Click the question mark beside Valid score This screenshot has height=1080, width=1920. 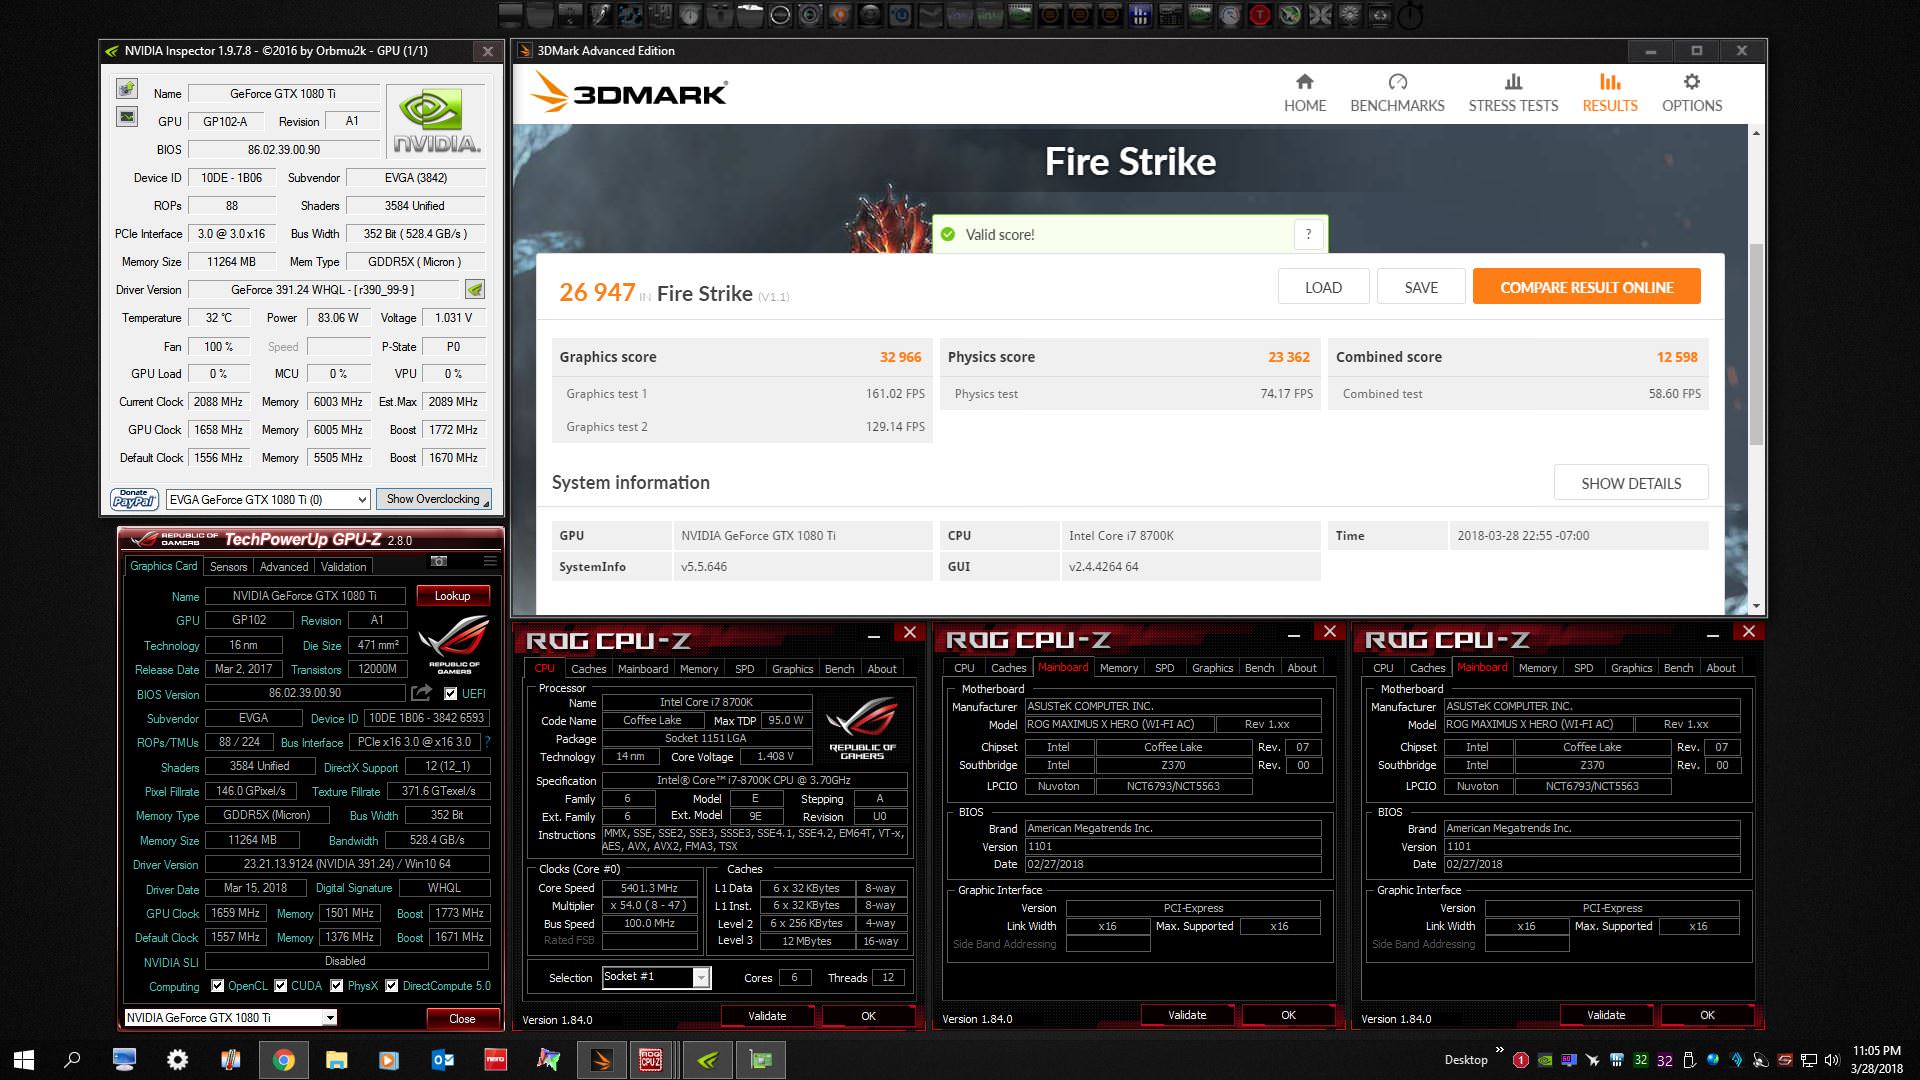click(1308, 234)
